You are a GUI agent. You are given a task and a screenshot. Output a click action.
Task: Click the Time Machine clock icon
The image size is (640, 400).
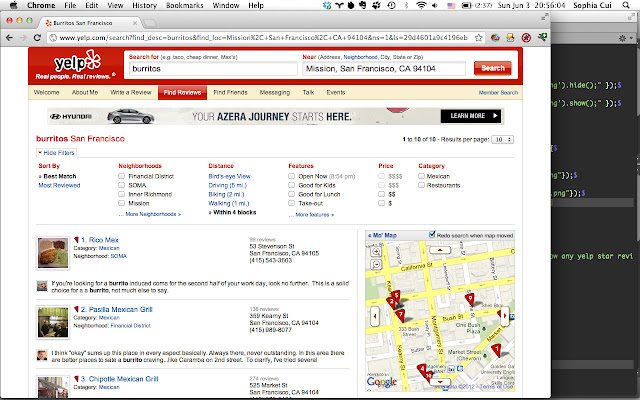pos(391,5)
